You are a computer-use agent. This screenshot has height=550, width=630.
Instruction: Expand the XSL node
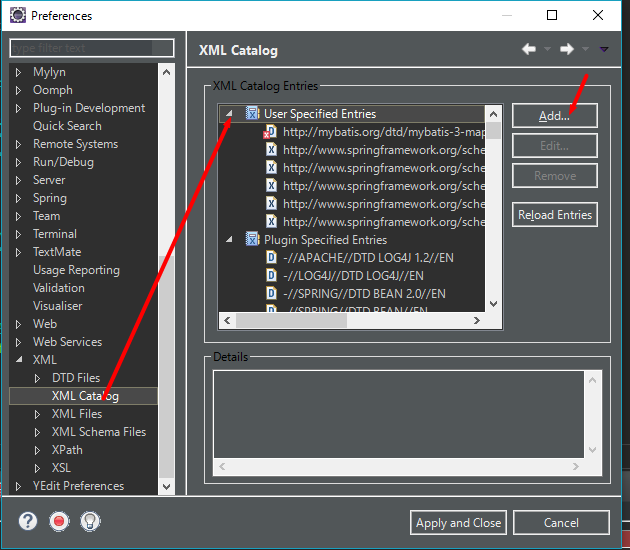(x=37, y=468)
